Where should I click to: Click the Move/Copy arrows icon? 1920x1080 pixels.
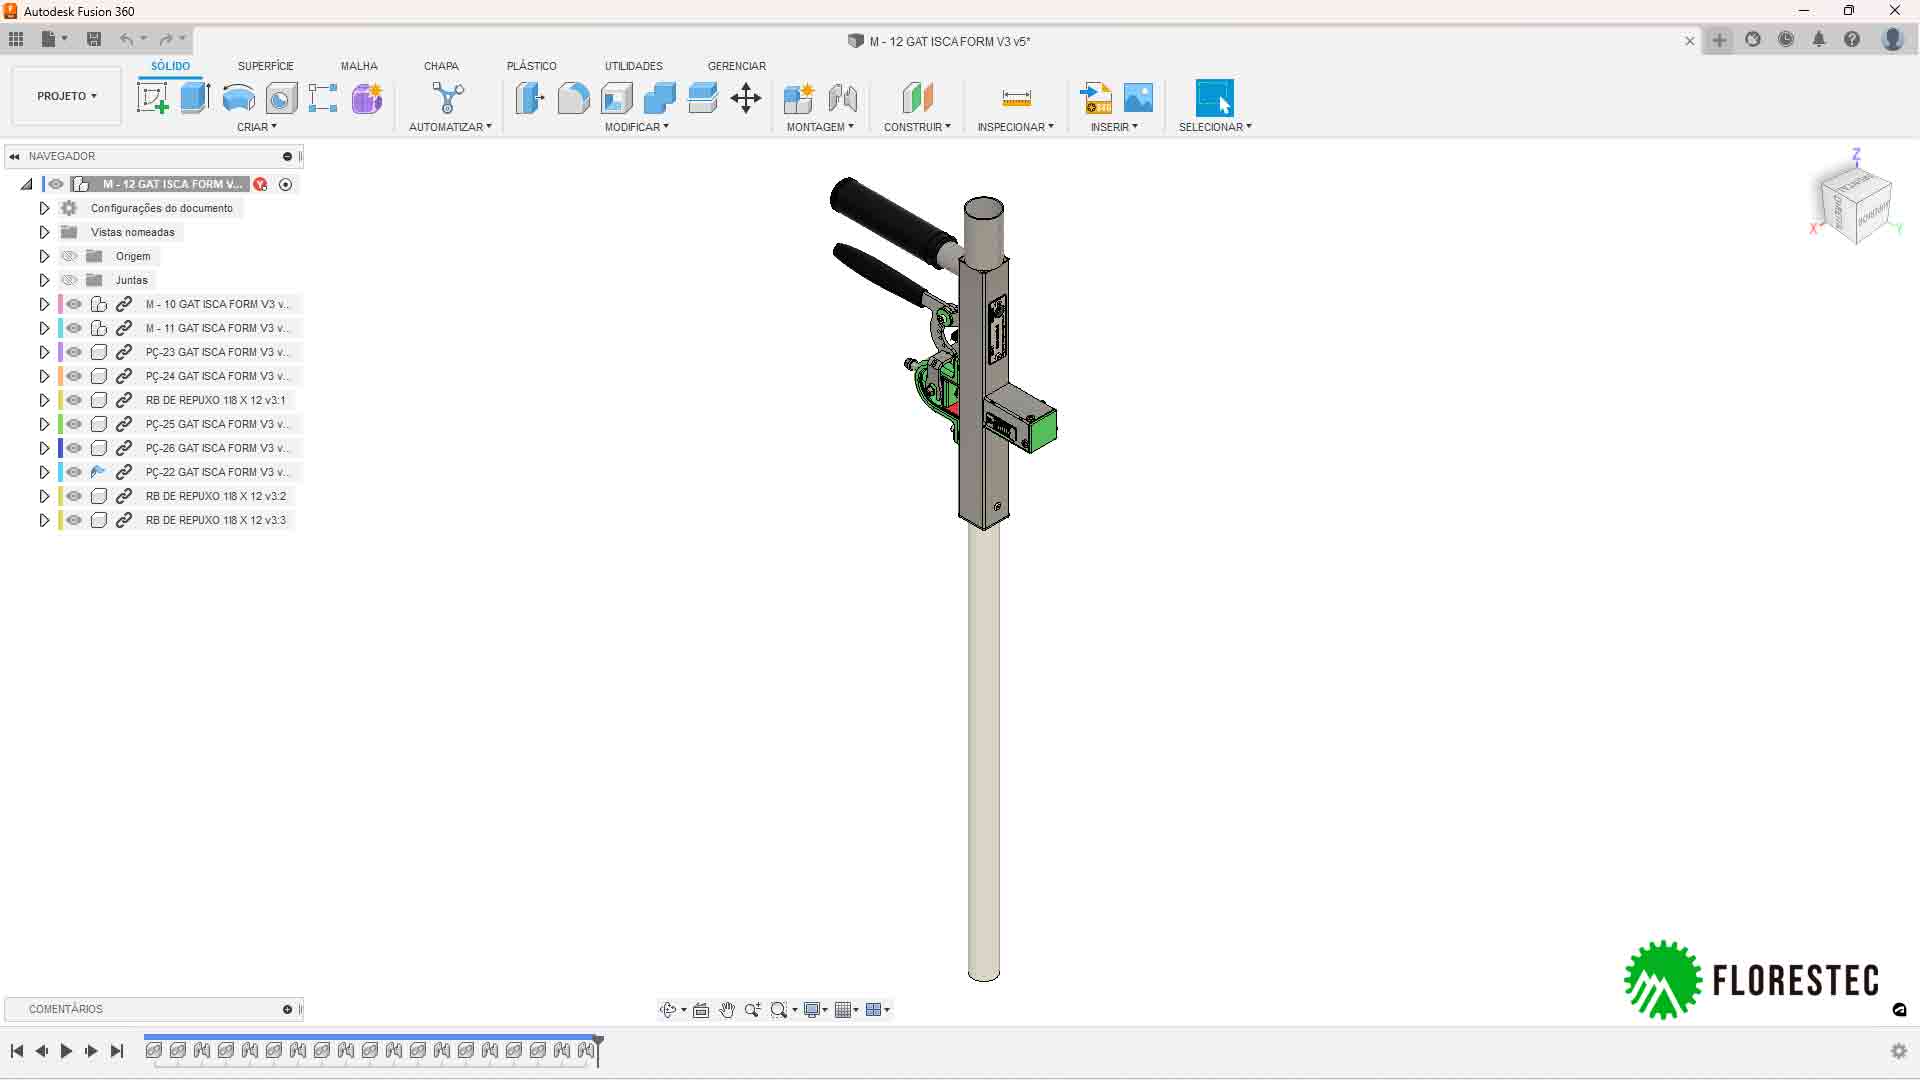[746, 98]
